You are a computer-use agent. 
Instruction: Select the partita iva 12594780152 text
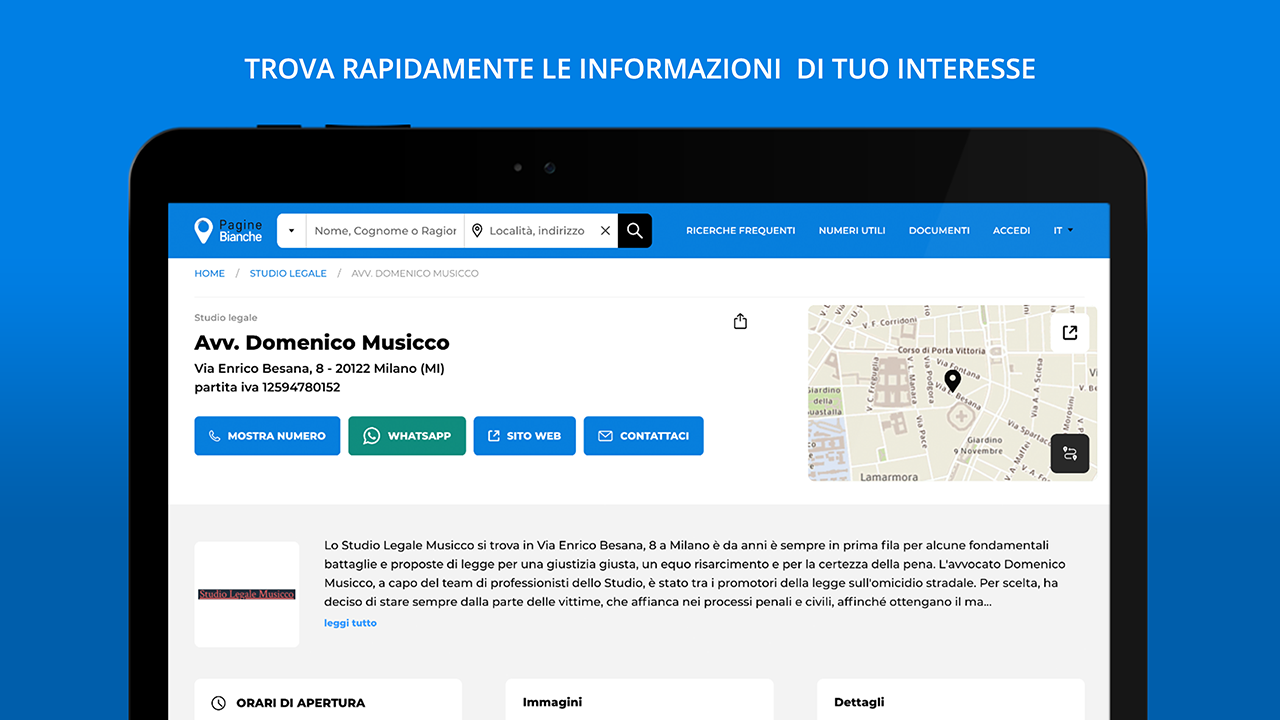[267, 387]
